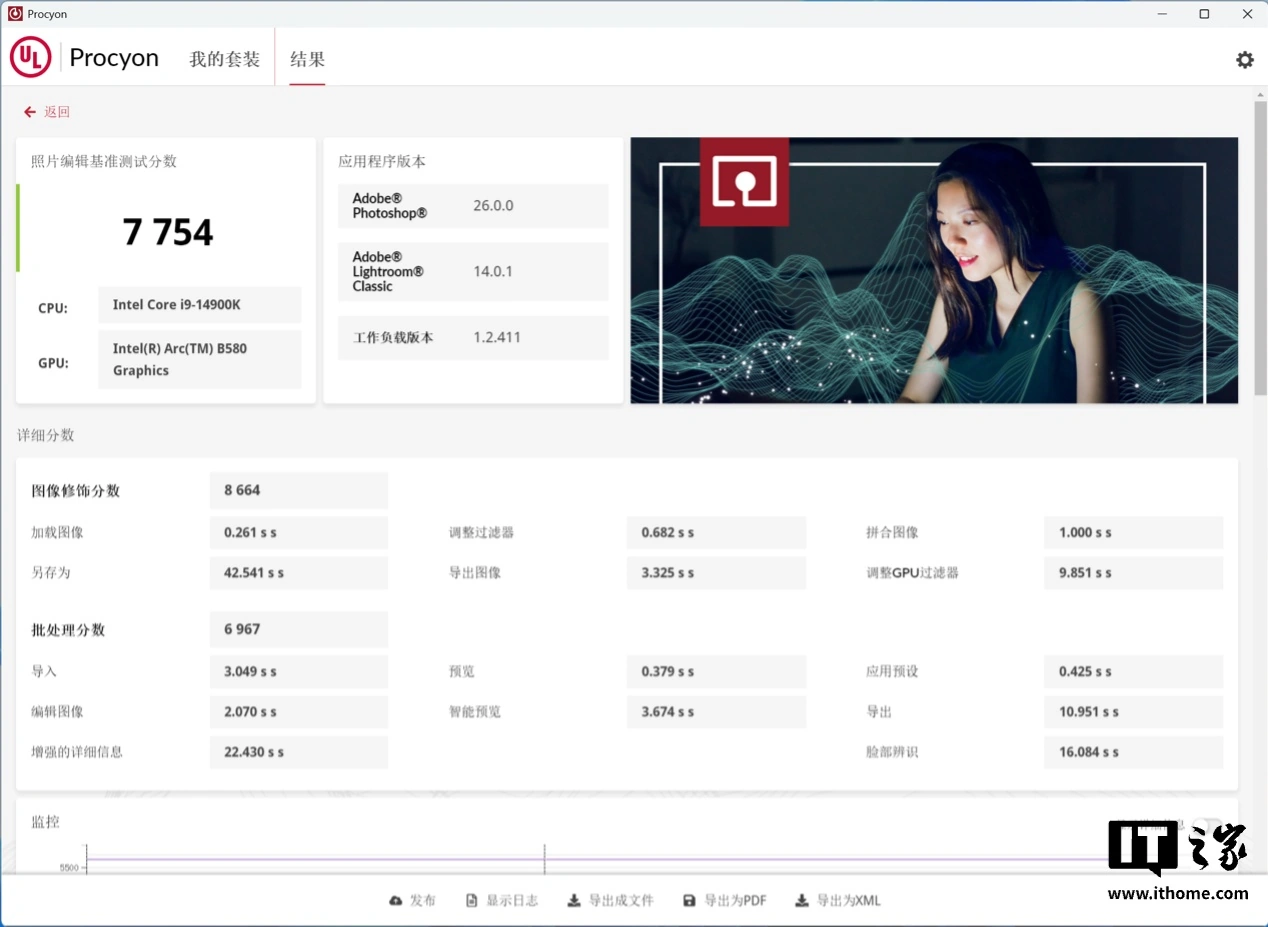Screen dimensions: 1268x927
Task: Click the dashed vertical marker in 监控 chart
Action: tap(544, 858)
